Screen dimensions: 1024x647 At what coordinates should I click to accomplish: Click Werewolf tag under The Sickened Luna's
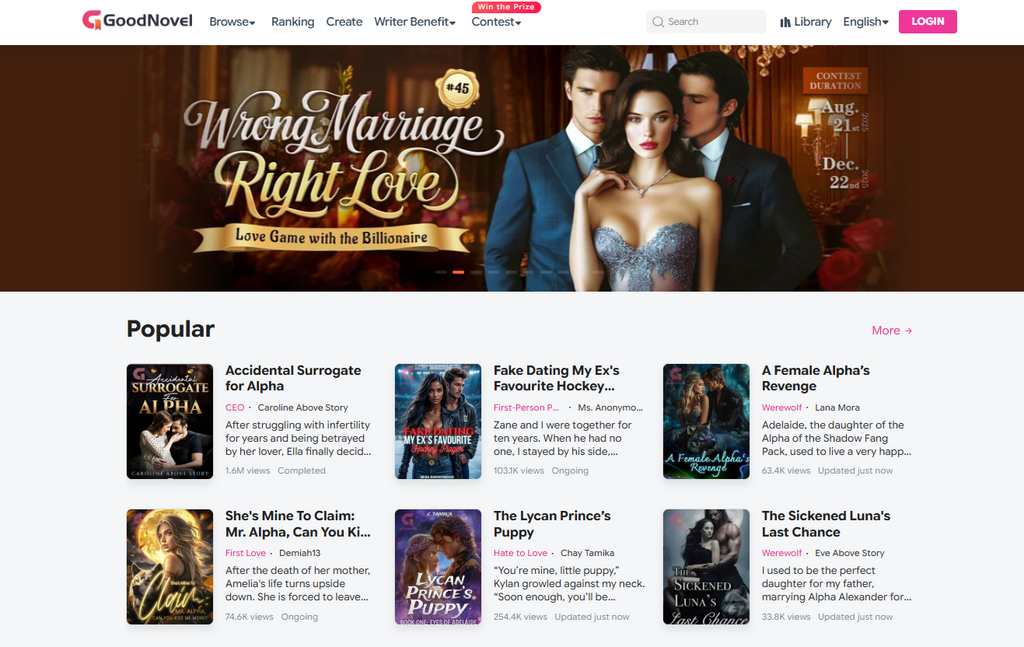(x=782, y=553)
